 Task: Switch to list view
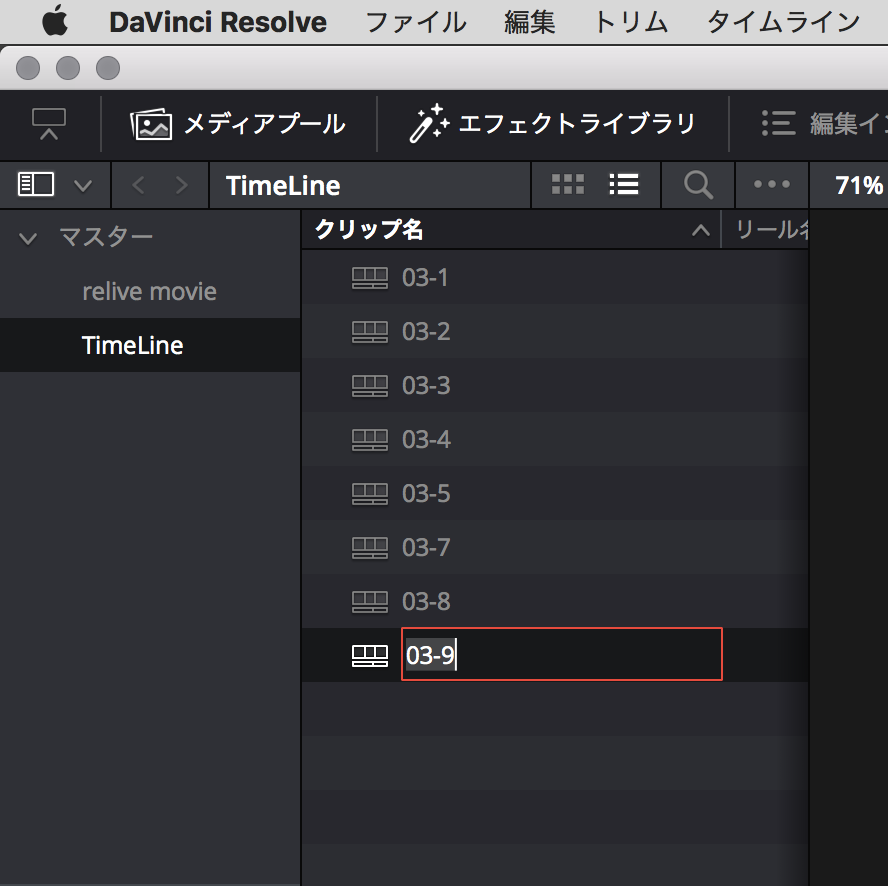coord(624,185)
